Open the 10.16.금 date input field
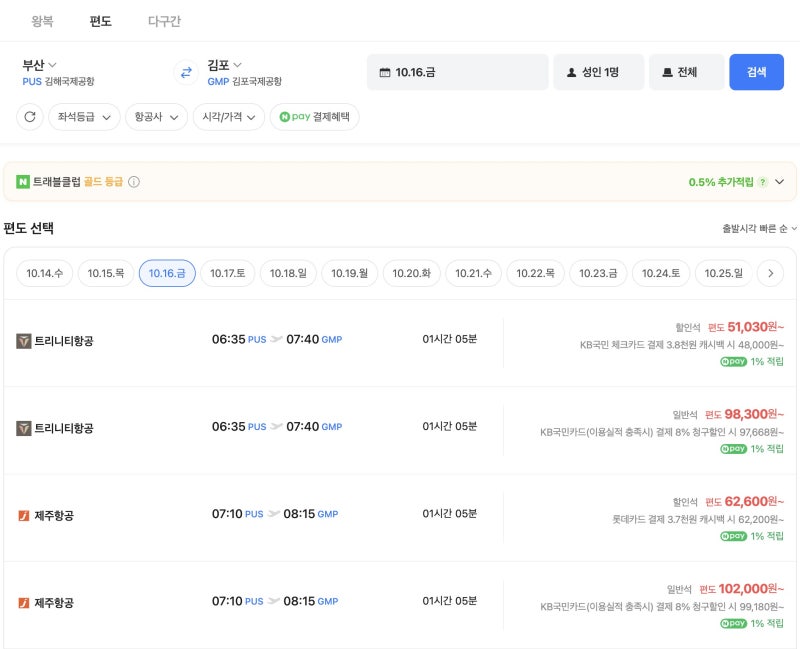Viewport: 800px width, 649px height. [457, 72]
